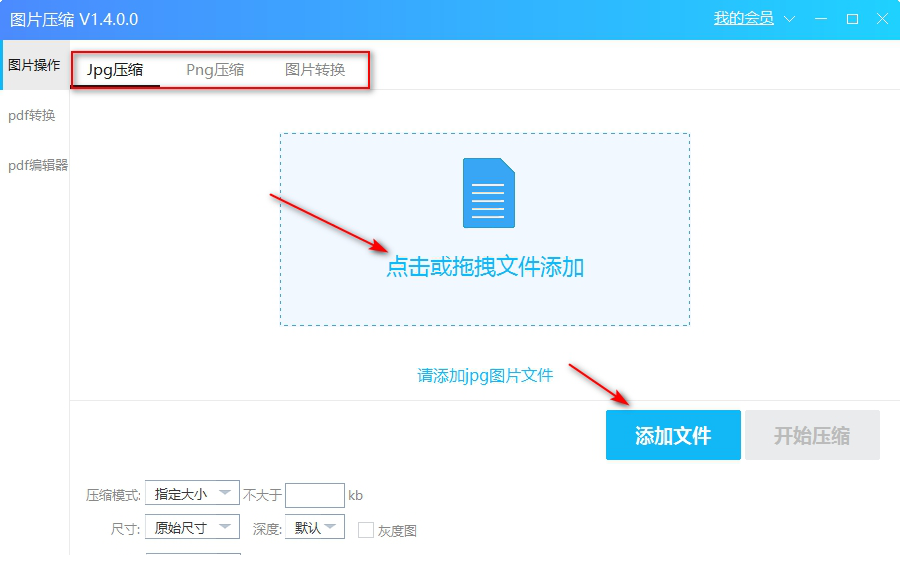The width and height of the screenshot is (900, 577).
Task: Maximize the 图片压缩 window
Action: click(852, 19)
